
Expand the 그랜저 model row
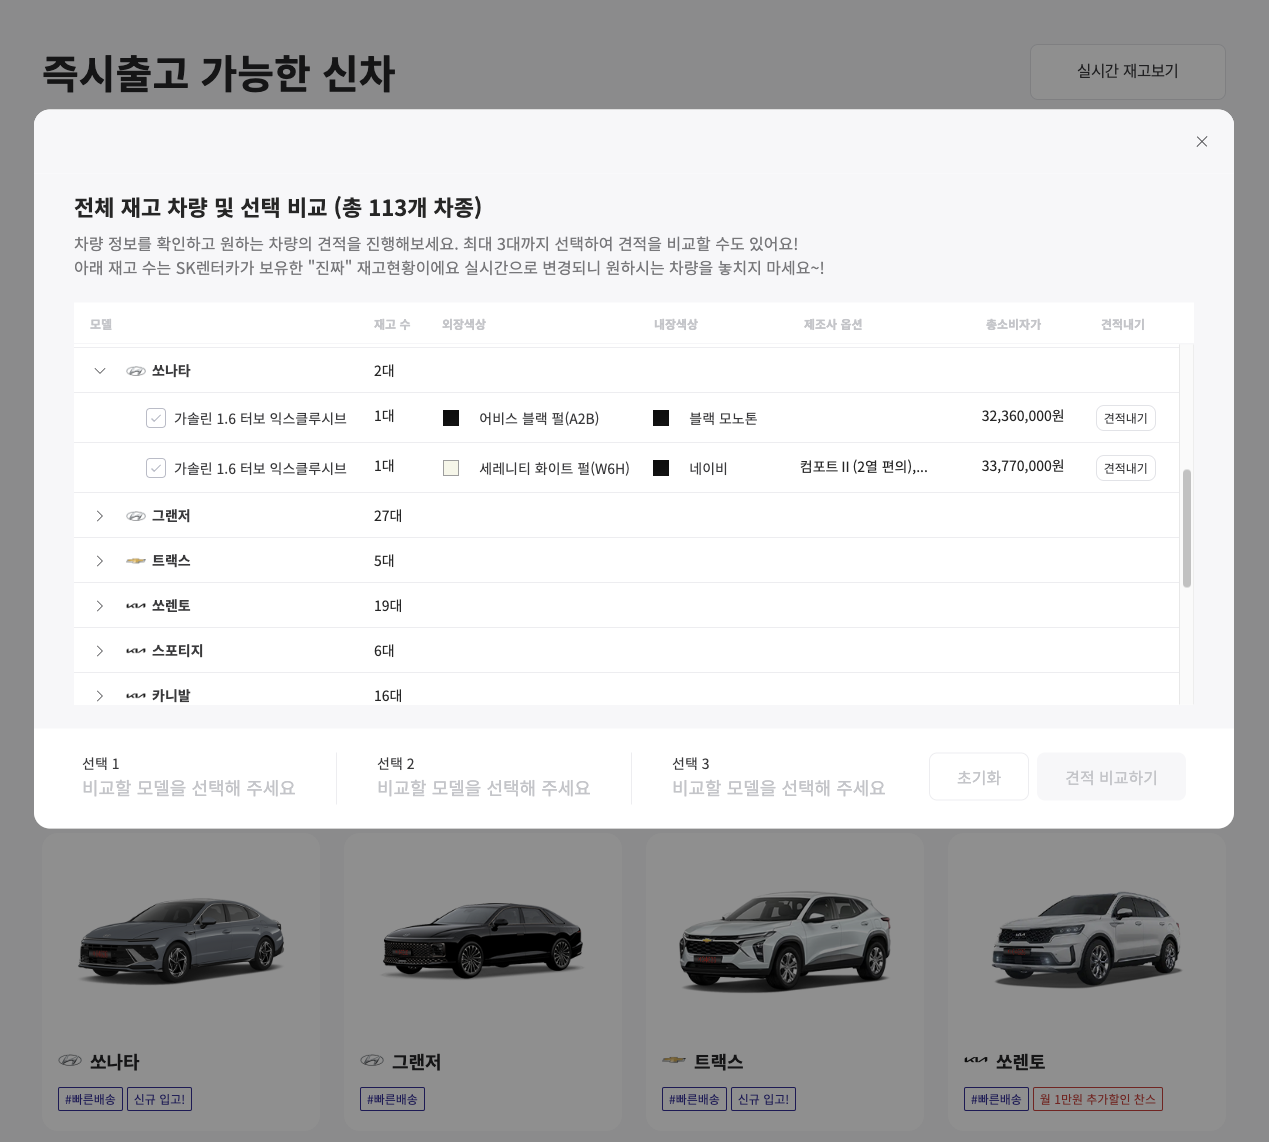100,516
